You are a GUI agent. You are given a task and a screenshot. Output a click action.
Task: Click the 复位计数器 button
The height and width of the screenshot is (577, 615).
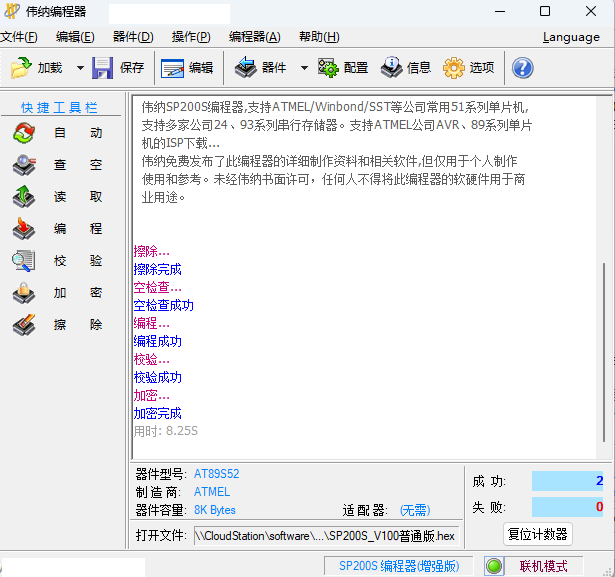tap(538, 534)
